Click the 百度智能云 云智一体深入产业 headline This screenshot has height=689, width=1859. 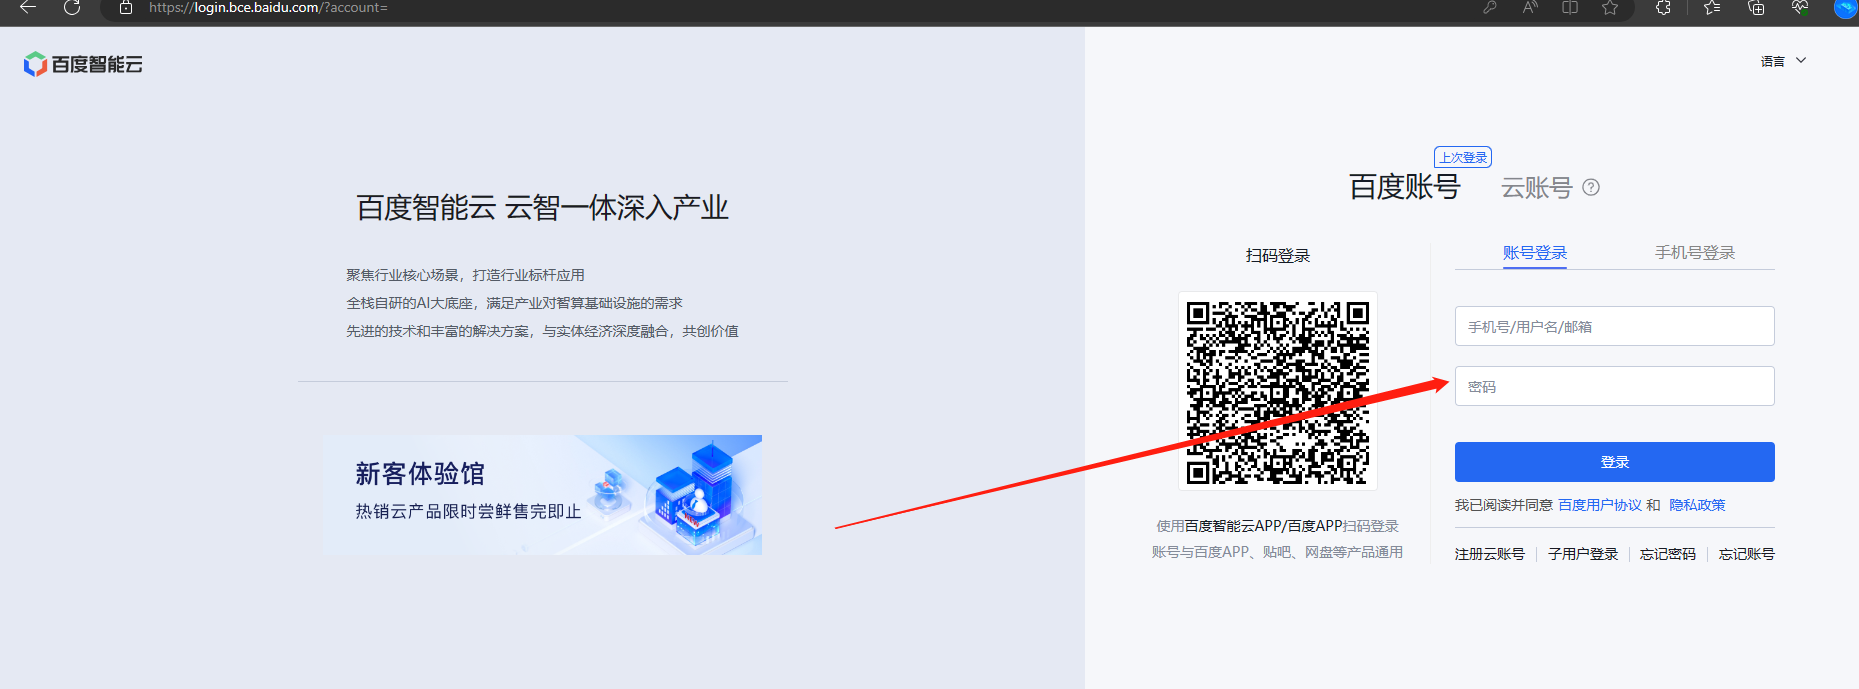click(542, 208)
